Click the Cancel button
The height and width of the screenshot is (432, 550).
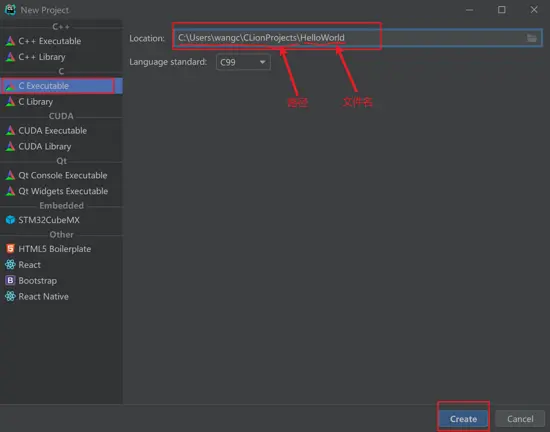click(520, 419)
